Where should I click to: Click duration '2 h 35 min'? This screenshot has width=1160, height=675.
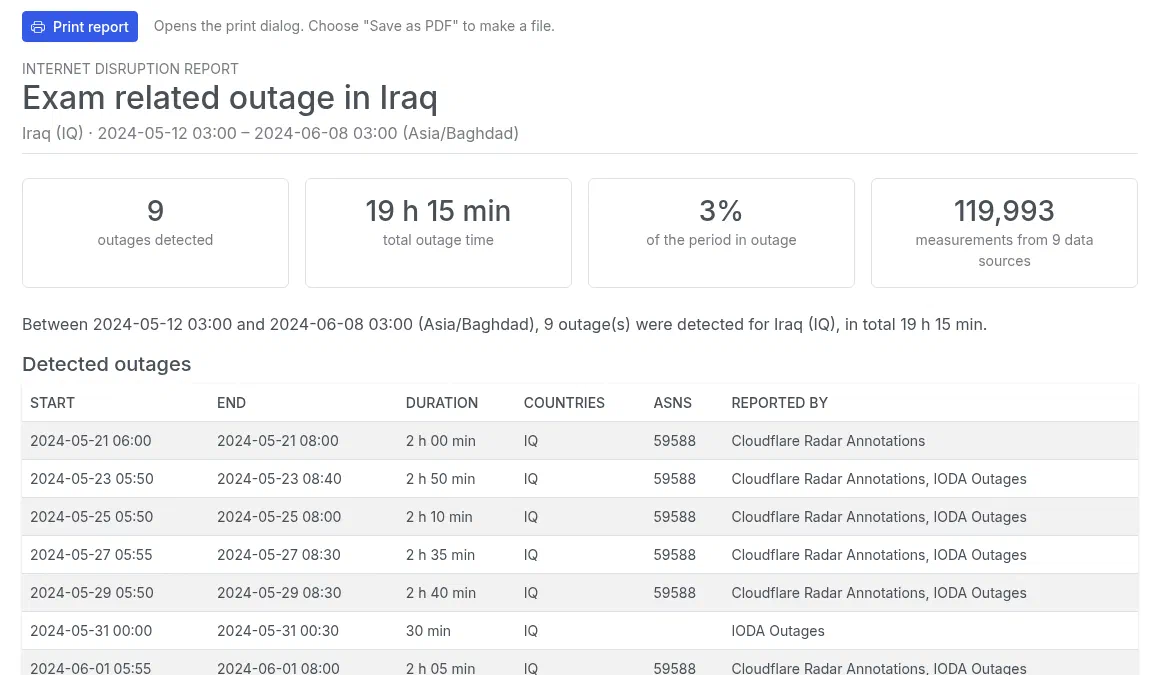click(x=440, y=555)
